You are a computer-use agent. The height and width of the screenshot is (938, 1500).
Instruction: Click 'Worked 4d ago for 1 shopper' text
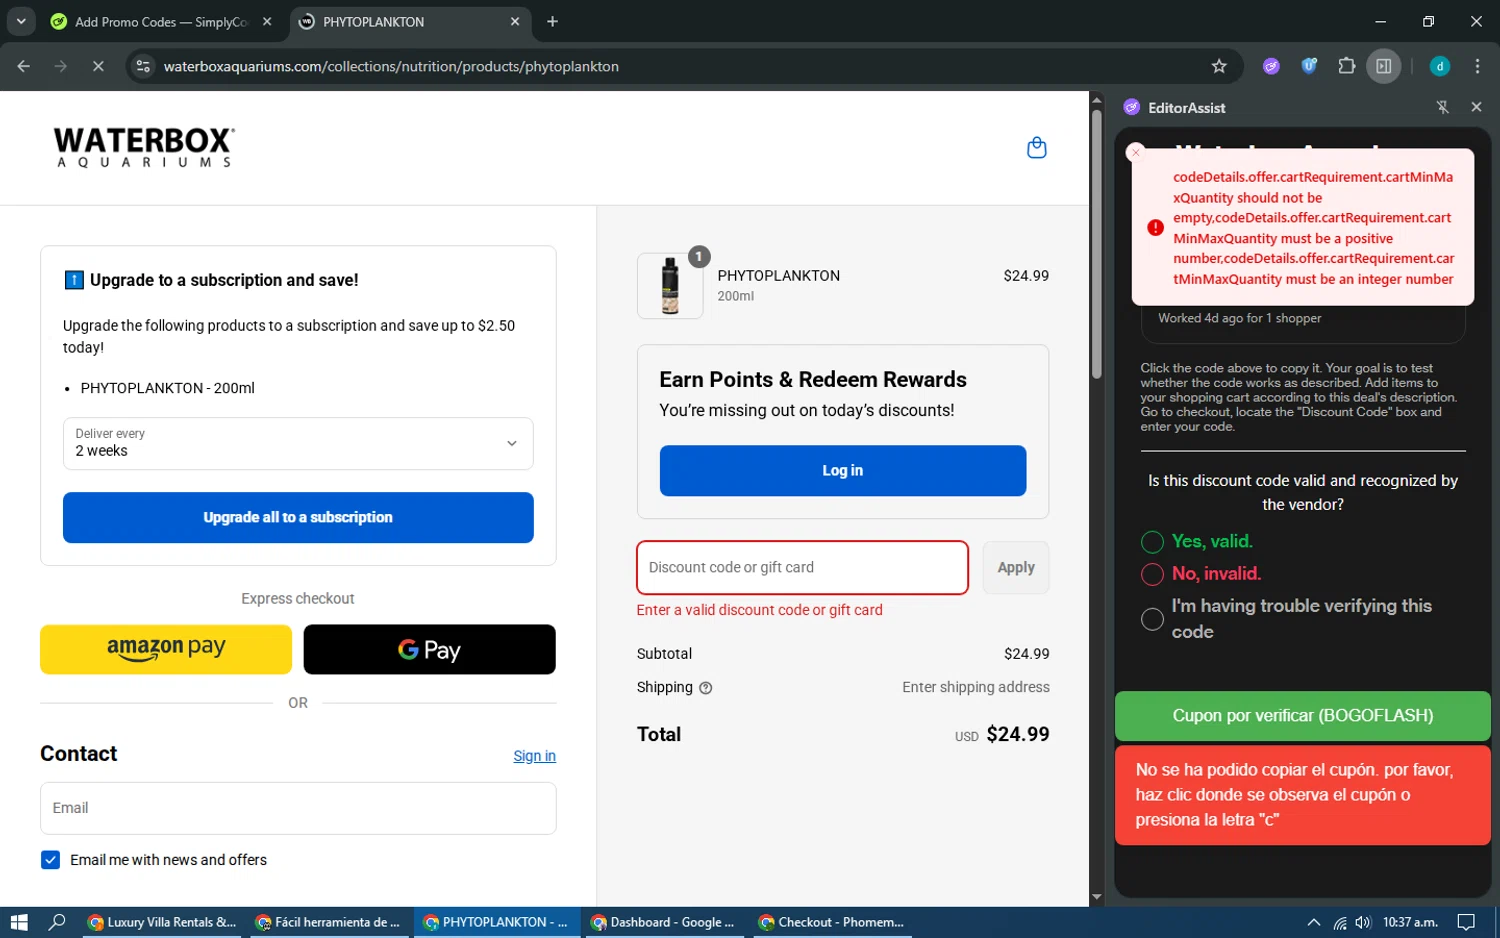(x=1239, y=318)
